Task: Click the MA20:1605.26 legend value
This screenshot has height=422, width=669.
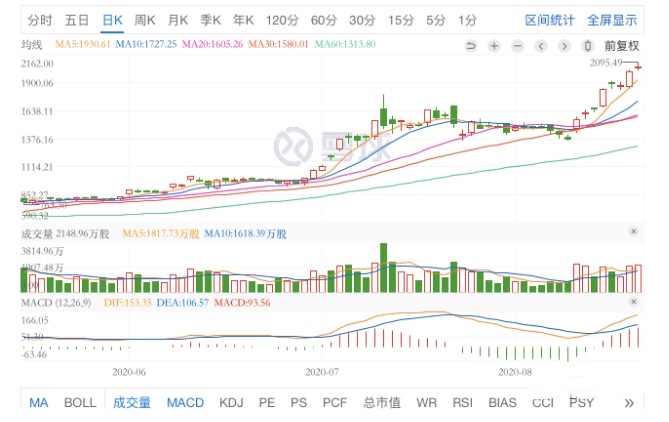Action: point(212,44)
